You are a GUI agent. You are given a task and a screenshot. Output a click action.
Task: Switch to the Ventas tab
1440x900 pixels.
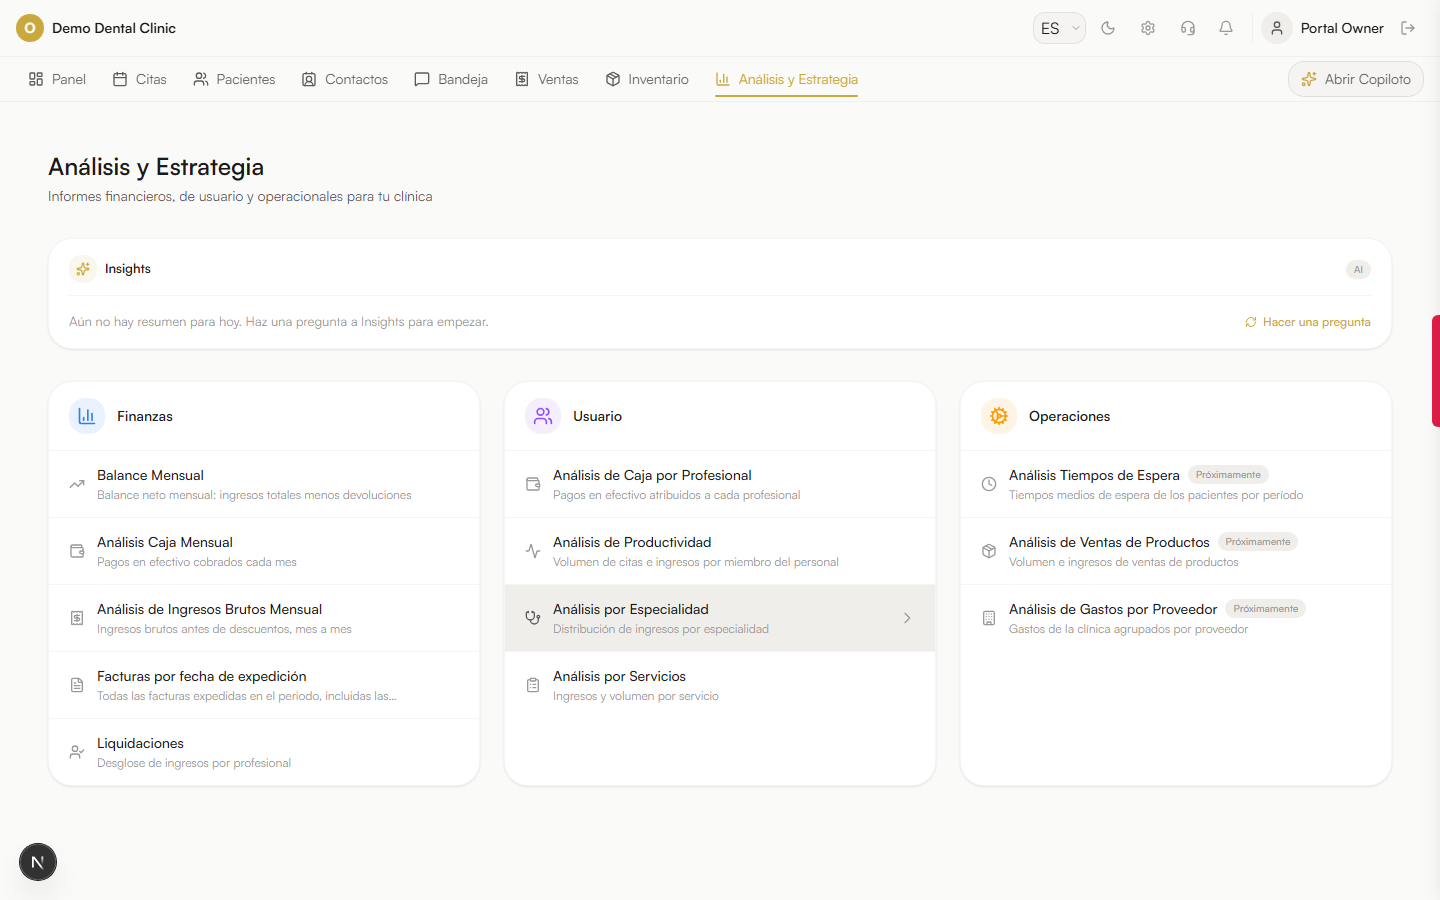547,79
